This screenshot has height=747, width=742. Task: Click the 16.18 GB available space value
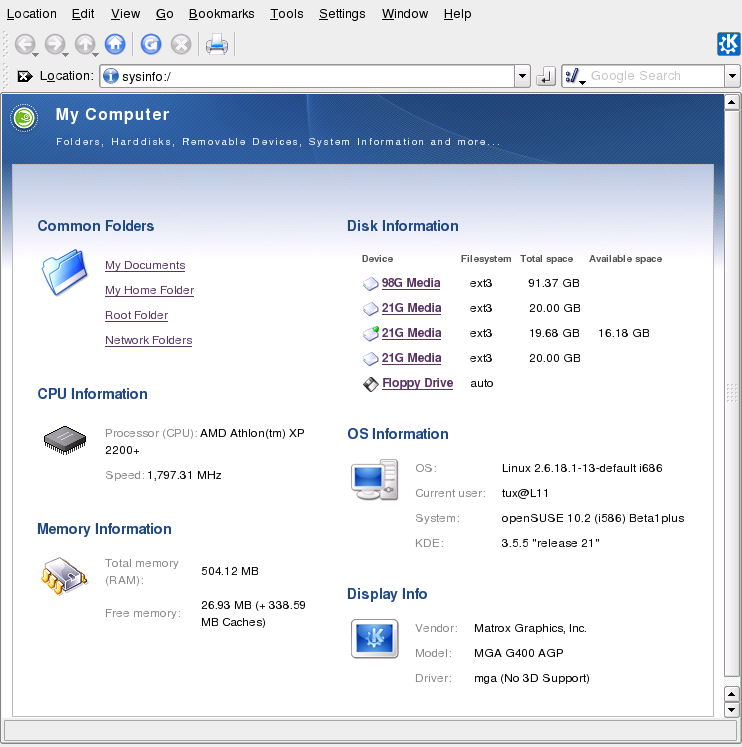click(624, 333)
